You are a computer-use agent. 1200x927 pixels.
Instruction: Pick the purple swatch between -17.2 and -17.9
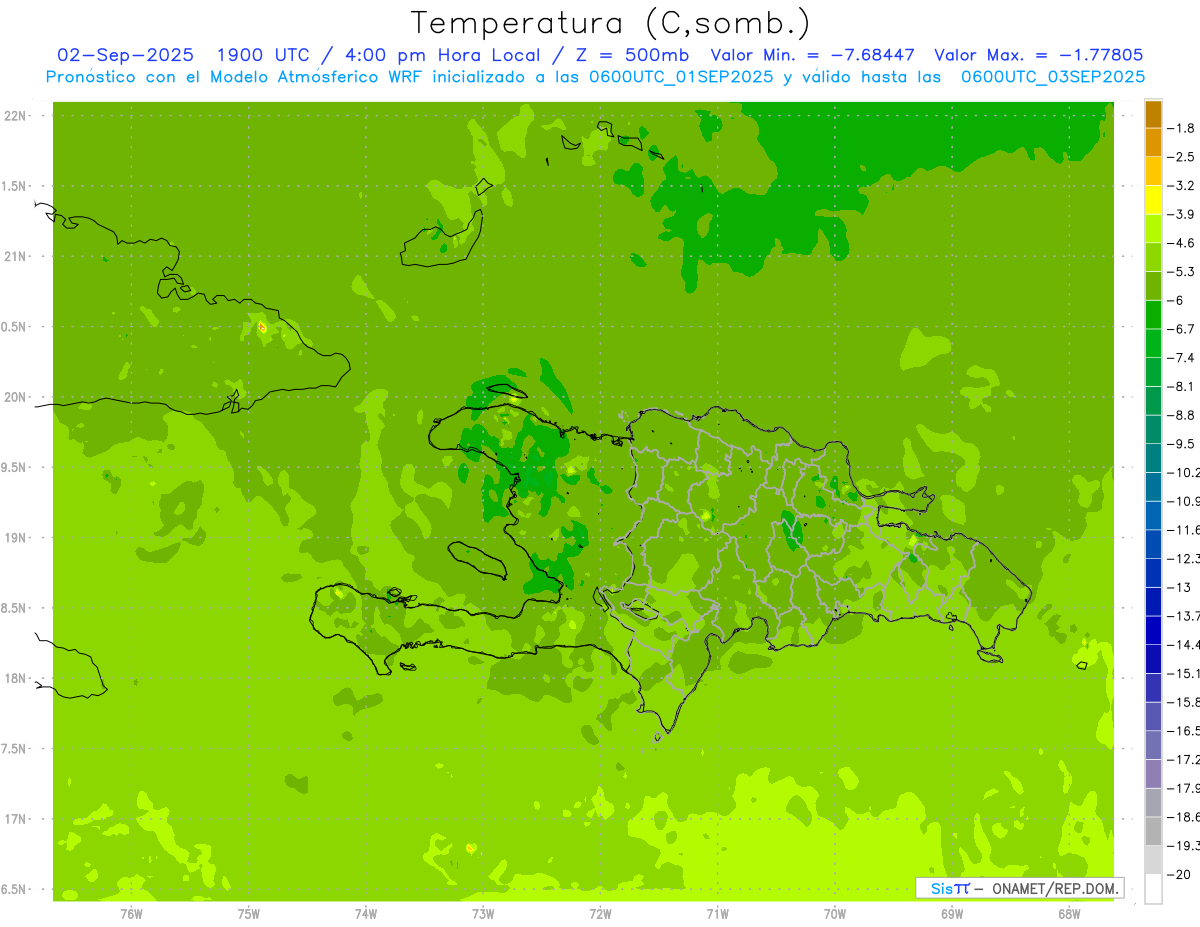pos(1153,773)
